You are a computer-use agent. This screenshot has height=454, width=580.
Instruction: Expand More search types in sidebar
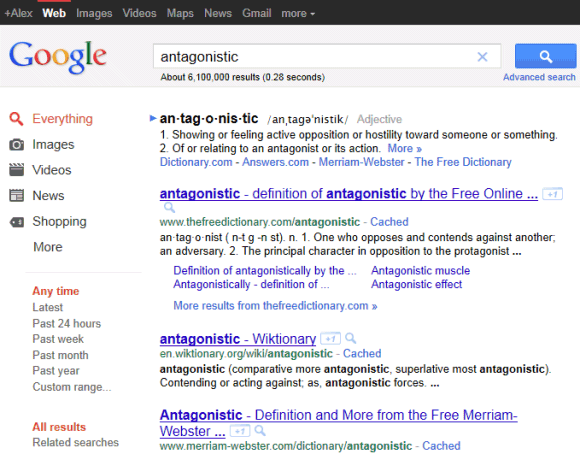click(x=48, y=247)
